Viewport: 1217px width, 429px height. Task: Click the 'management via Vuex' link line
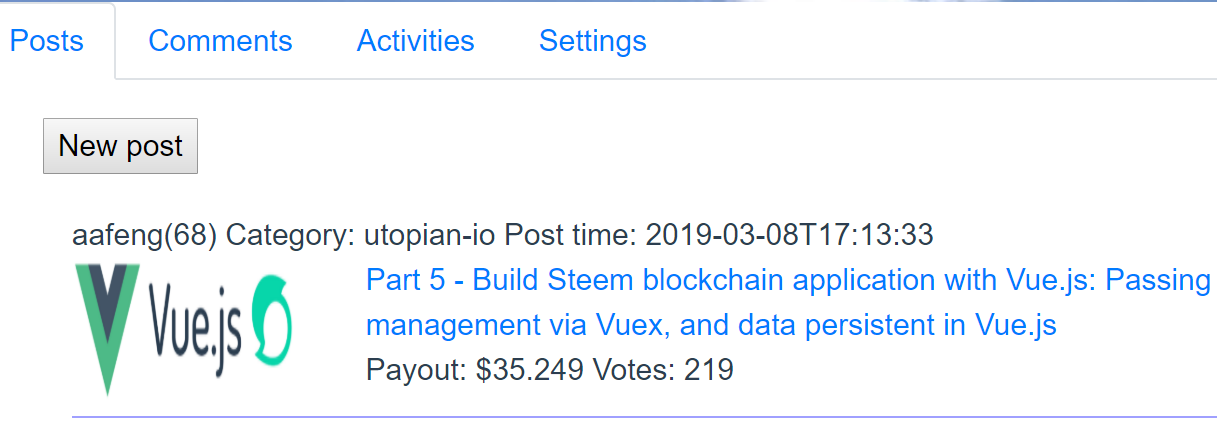[x=711, y=325]
